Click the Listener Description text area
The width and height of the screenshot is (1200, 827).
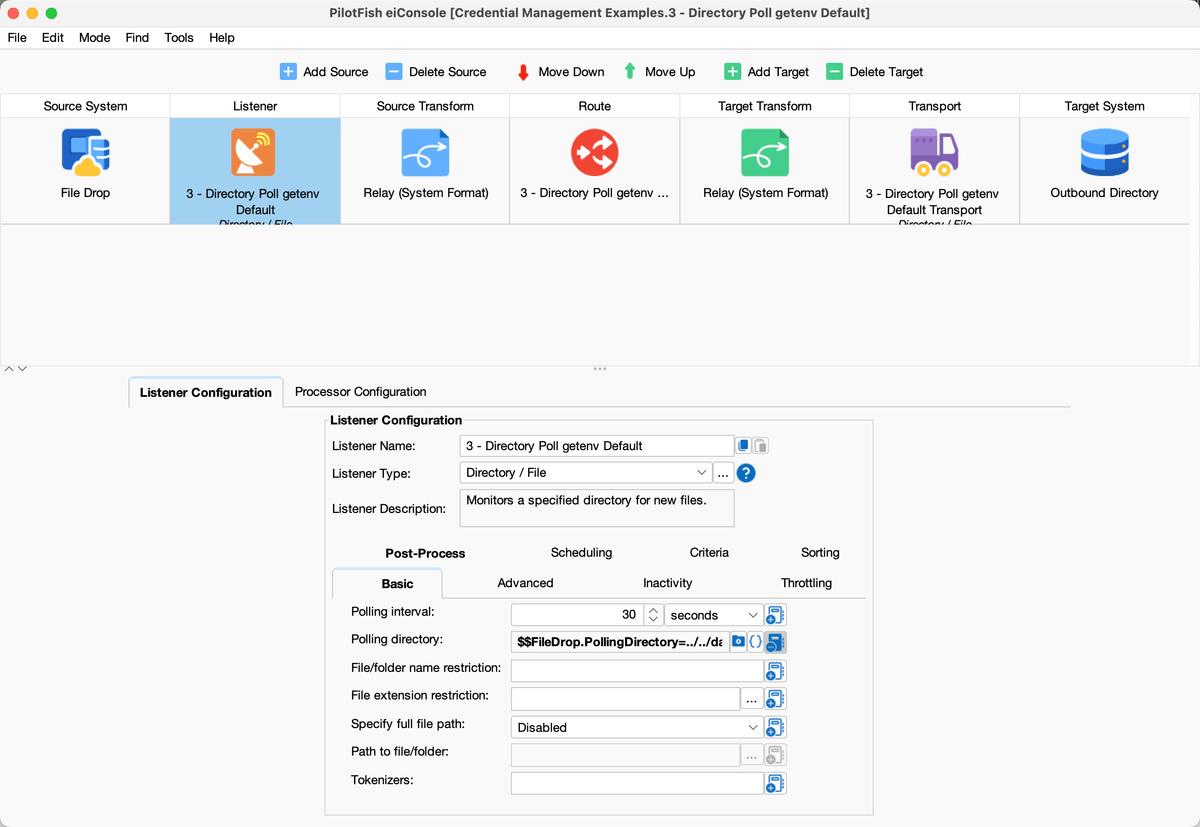tap(597, 508)
